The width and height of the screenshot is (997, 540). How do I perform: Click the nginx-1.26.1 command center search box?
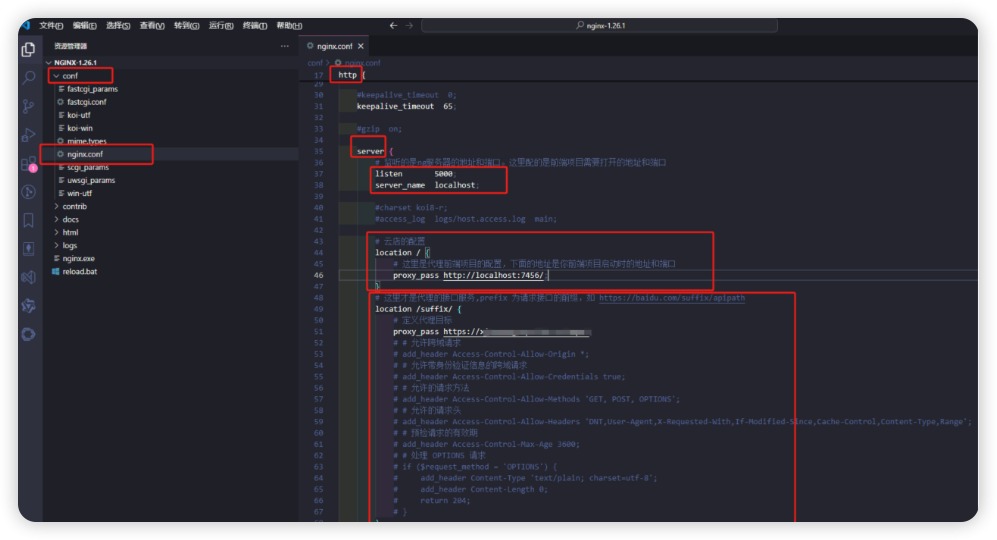[599, 25]
